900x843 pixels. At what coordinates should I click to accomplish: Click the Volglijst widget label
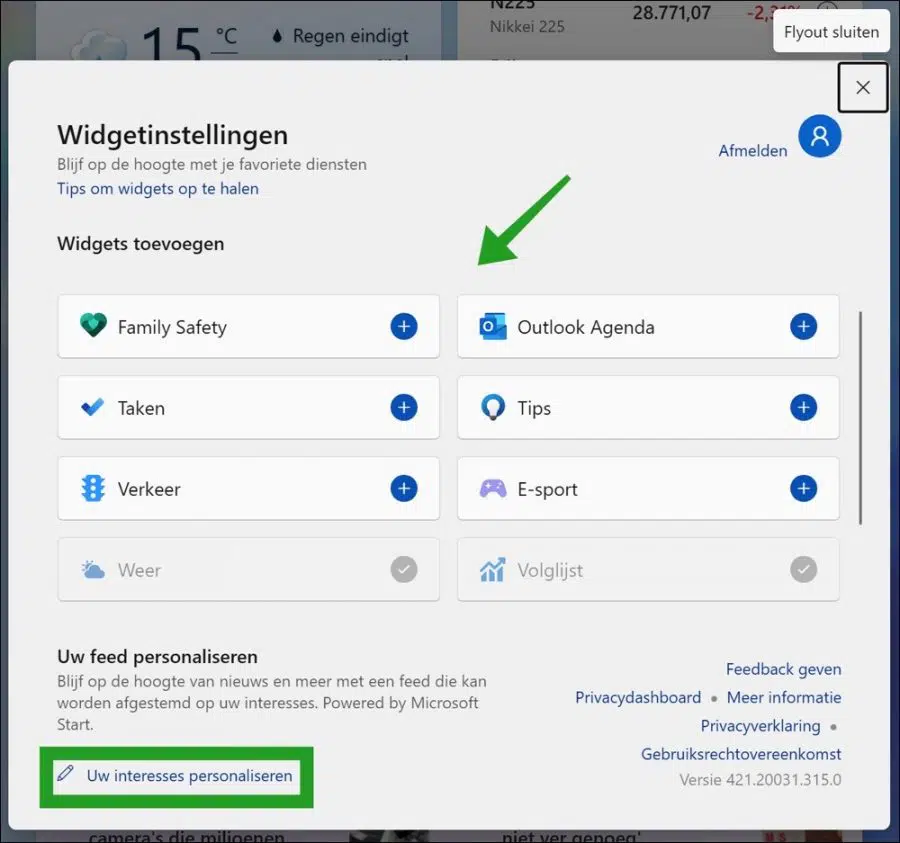tap(550, 570)
